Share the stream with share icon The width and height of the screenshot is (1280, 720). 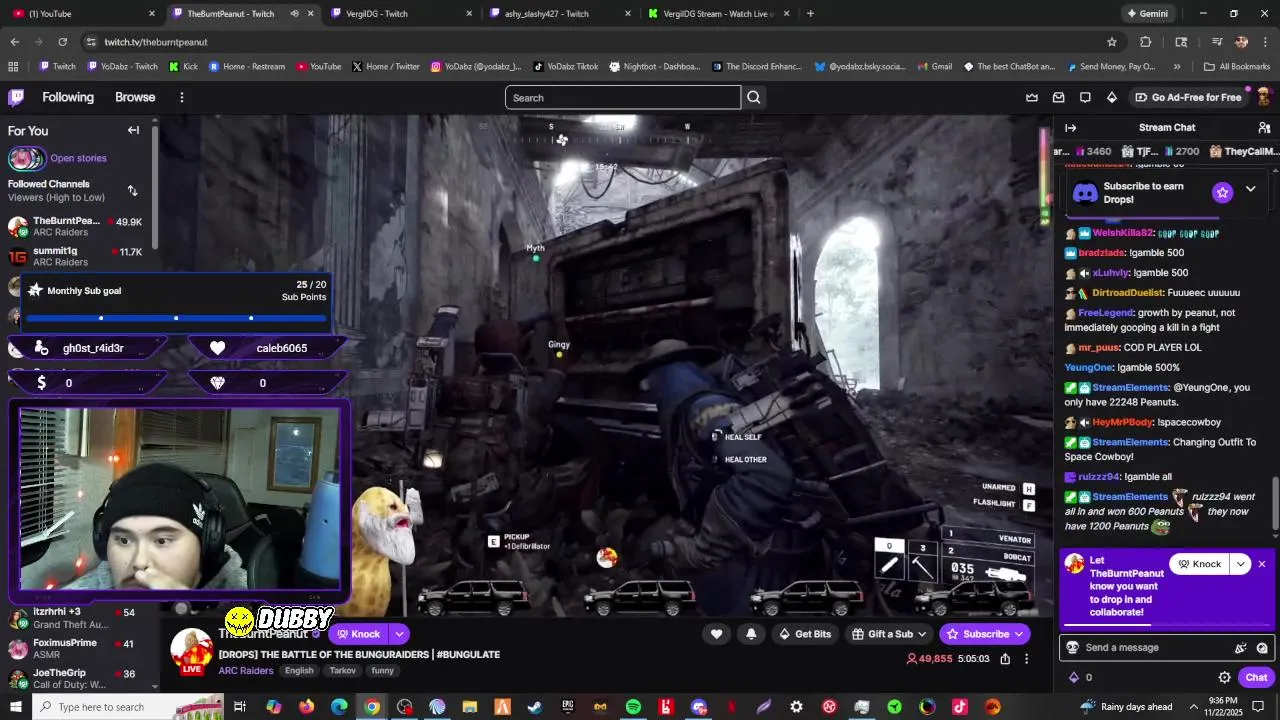1005,659
